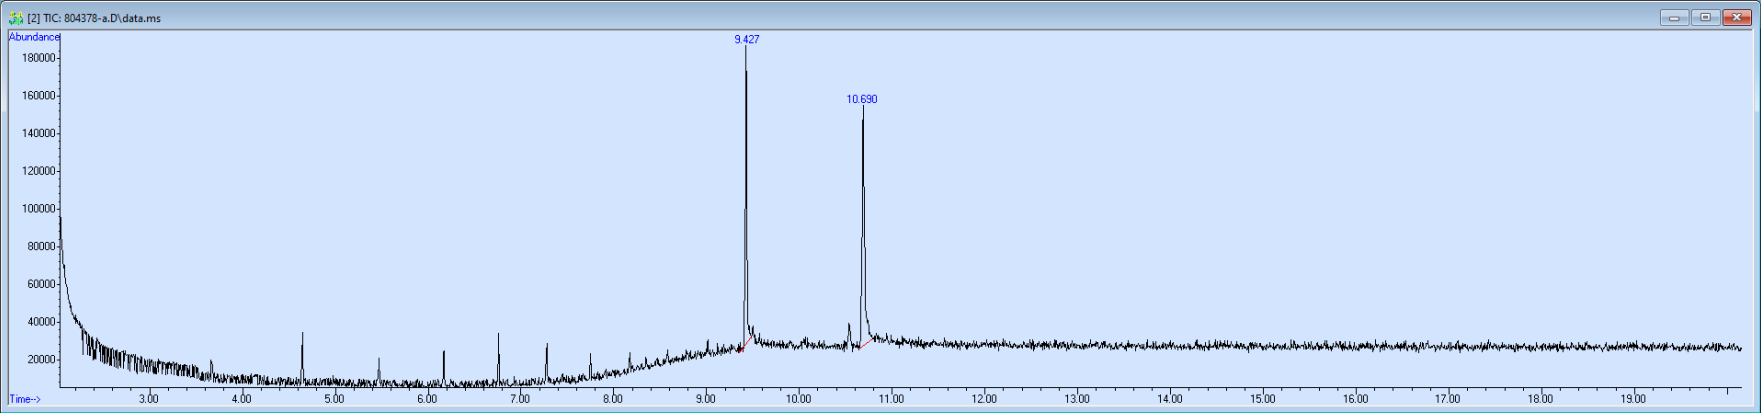This screenshot has height=413, width=1761.
Task: Click the 60000 abundance tick label
Action: click(x=42, y=284)
